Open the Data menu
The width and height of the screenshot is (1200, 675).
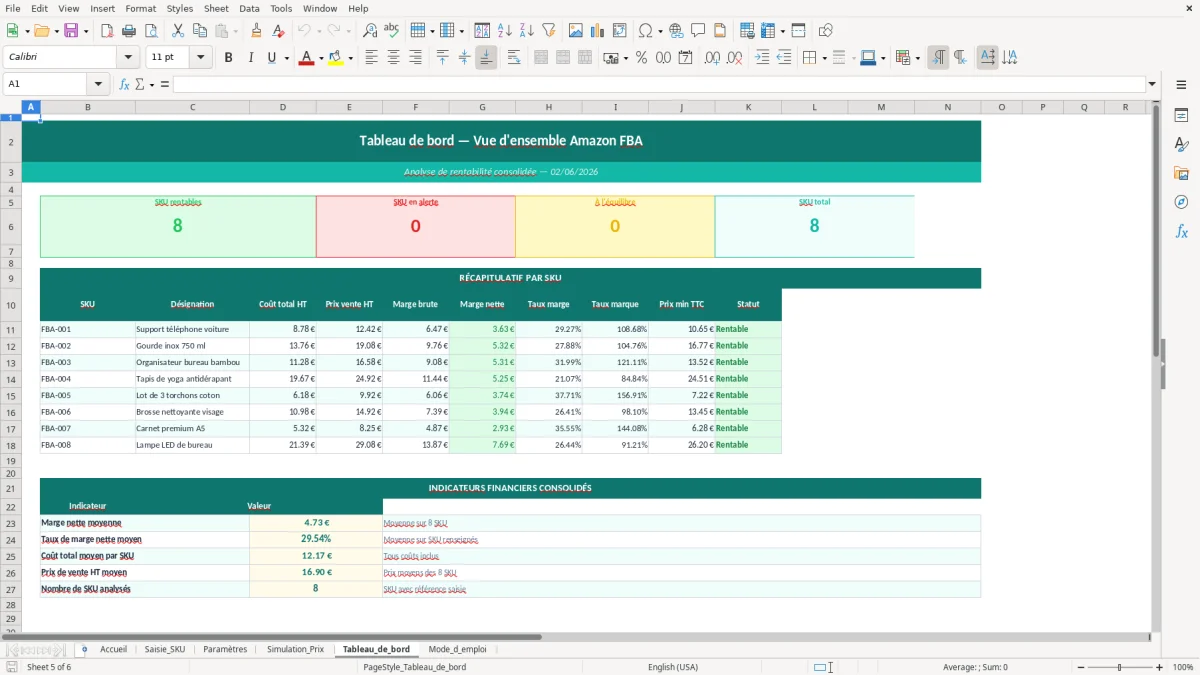click(249, 8)
